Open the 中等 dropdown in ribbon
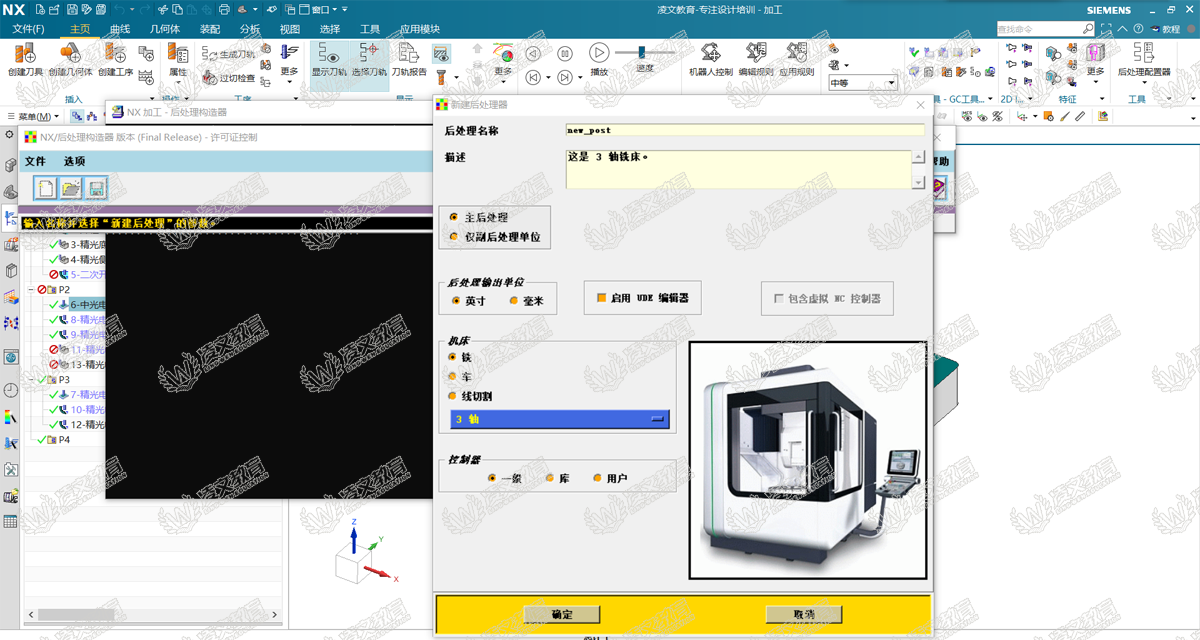Screen dimensions: 1200x640 [x=863, y=83]
